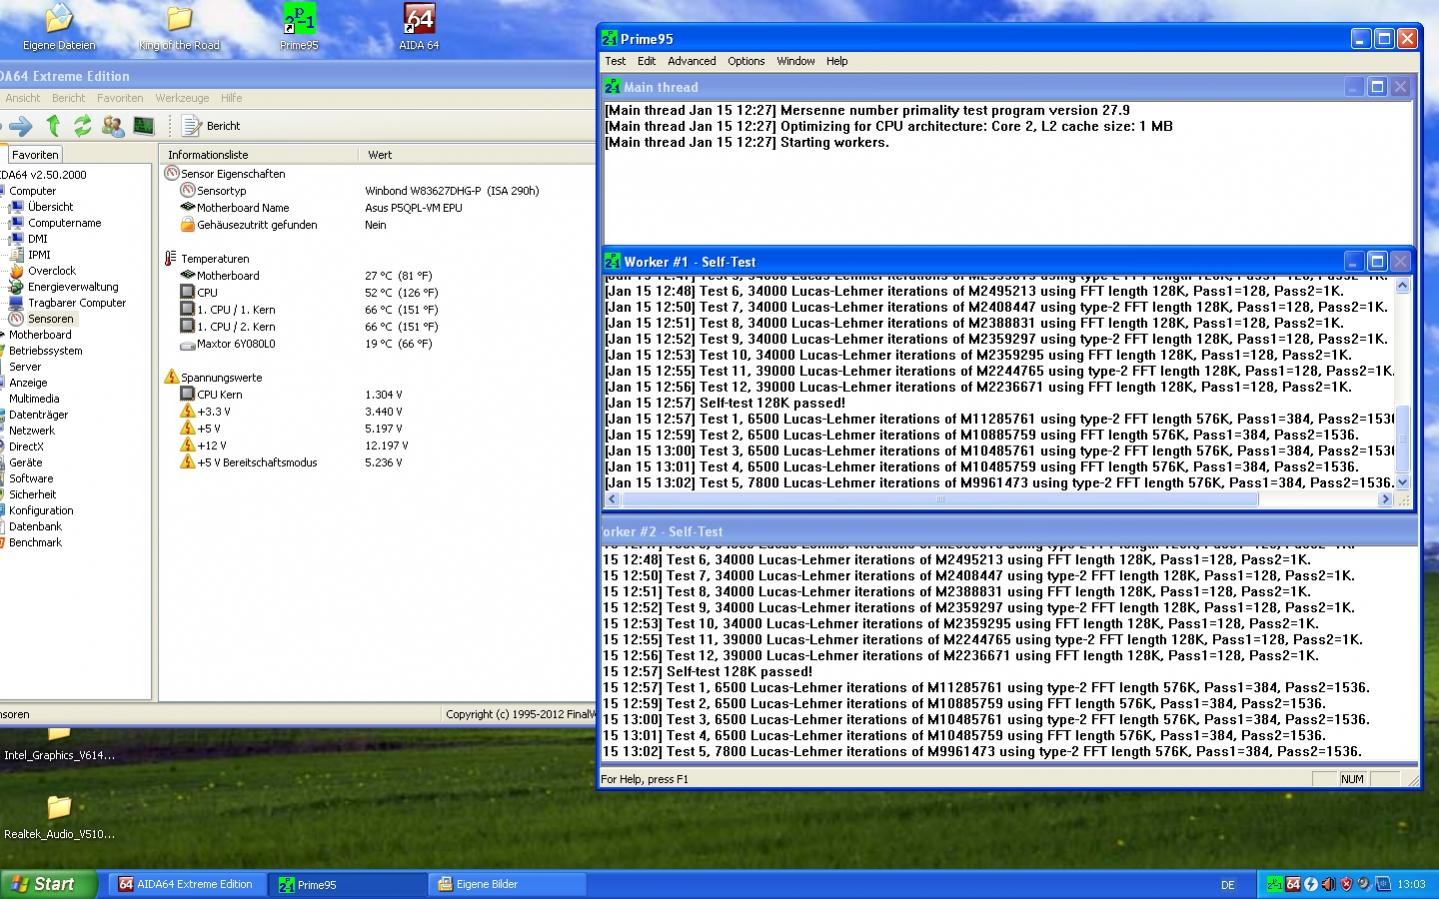Refresh AIDA64 with the green arrows icon

[x=82, y=126]
